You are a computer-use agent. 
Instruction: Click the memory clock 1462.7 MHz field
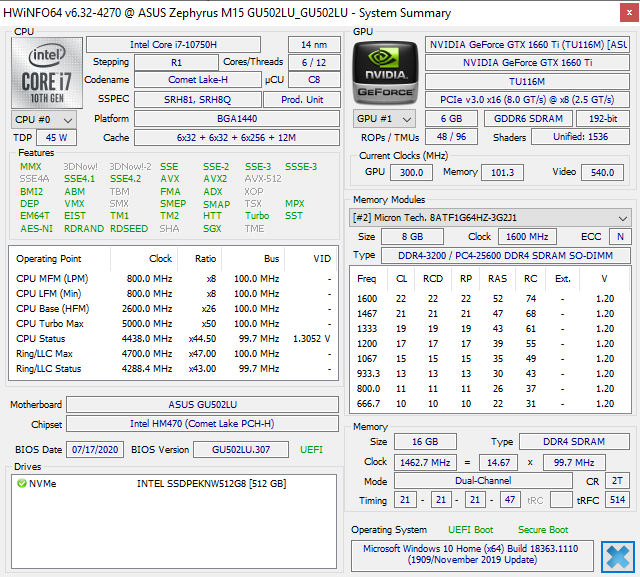pyautogui.click(x=425, y=463)
